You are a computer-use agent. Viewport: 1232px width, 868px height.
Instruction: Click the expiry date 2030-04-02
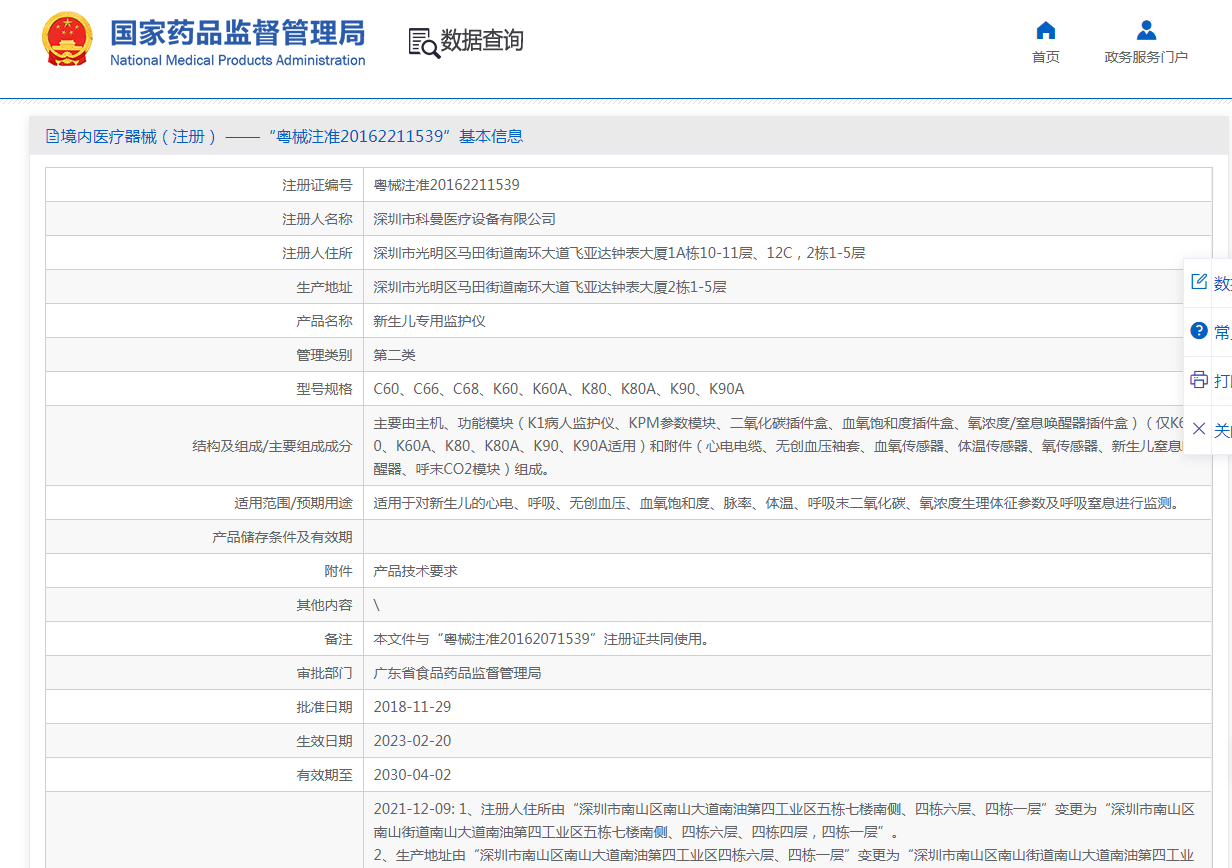click(x=412, y=775)
